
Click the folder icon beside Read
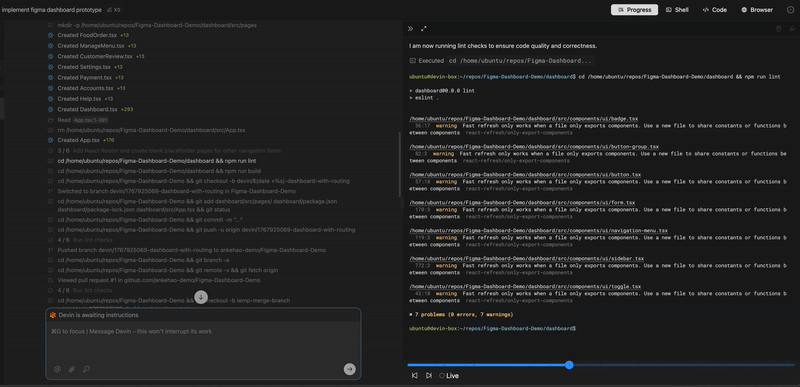tap(50, 120)
